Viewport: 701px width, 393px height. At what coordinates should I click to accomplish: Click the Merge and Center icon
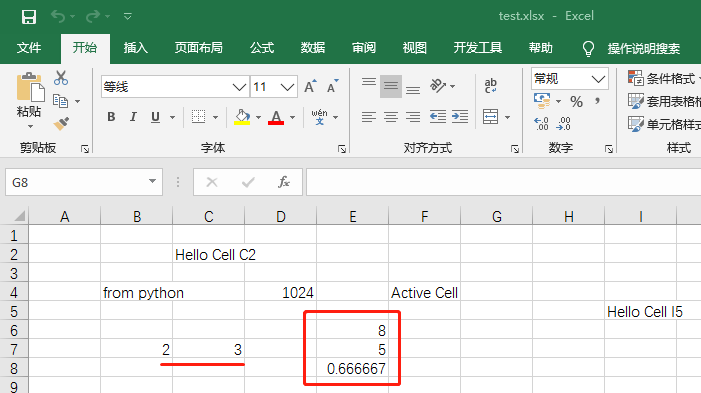coord(490,117)
